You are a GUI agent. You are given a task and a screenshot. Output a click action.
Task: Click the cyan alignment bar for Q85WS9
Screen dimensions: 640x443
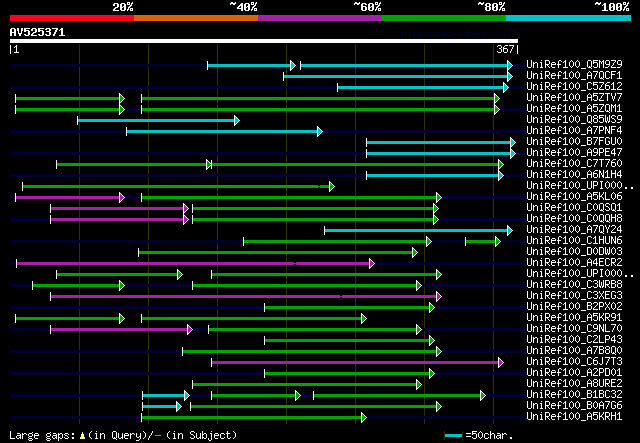[158, 120]
